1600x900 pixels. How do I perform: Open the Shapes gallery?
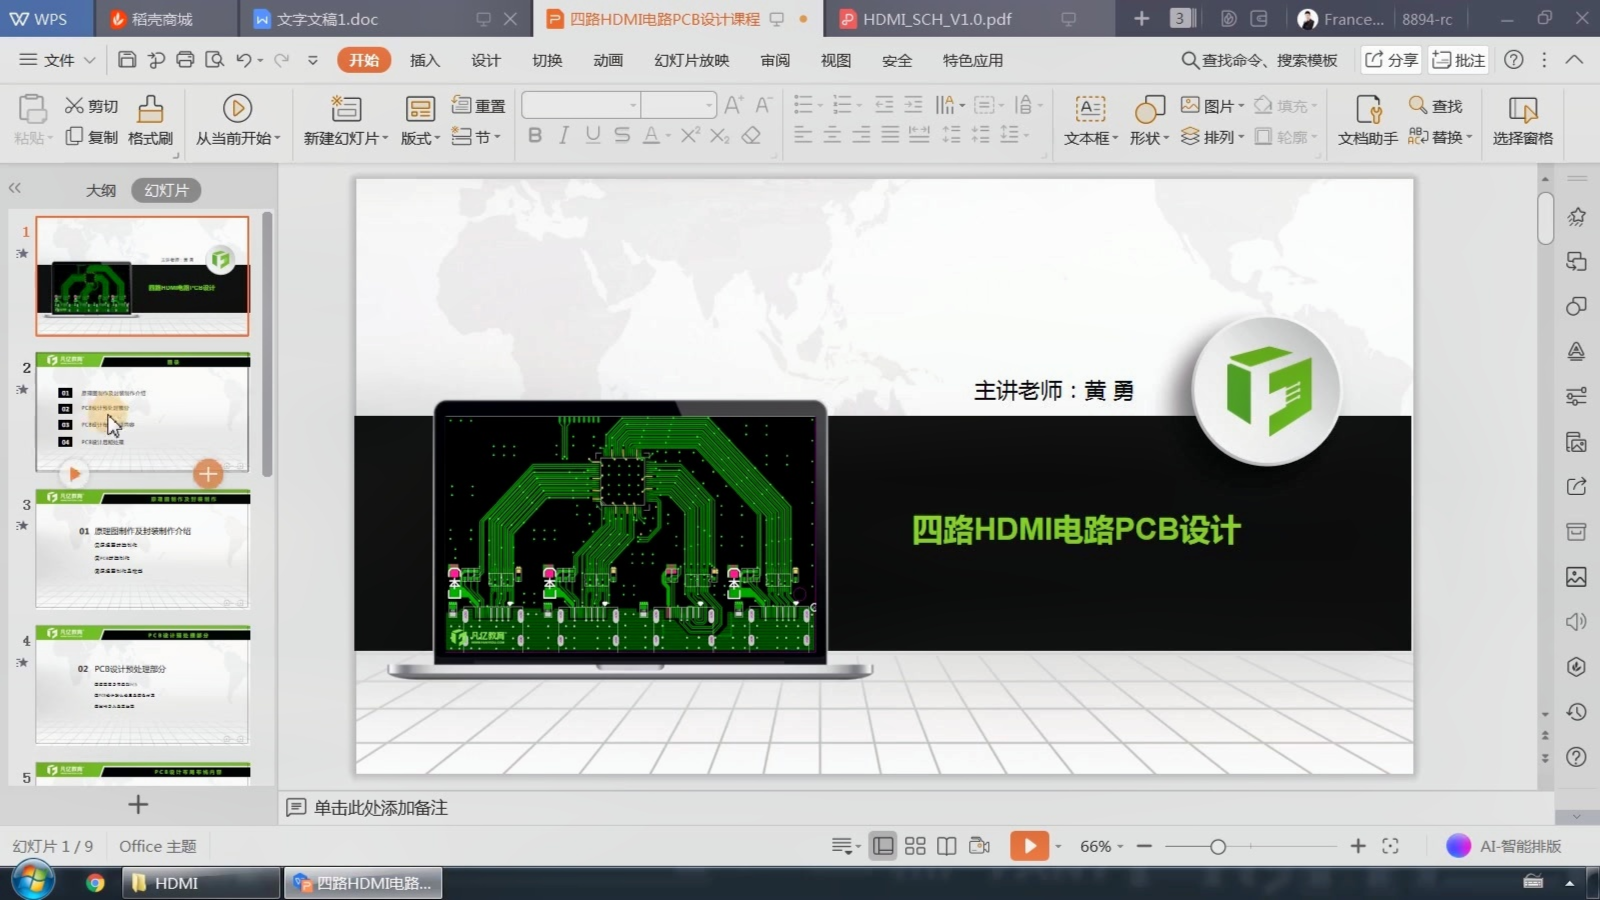pos(1149,120)
